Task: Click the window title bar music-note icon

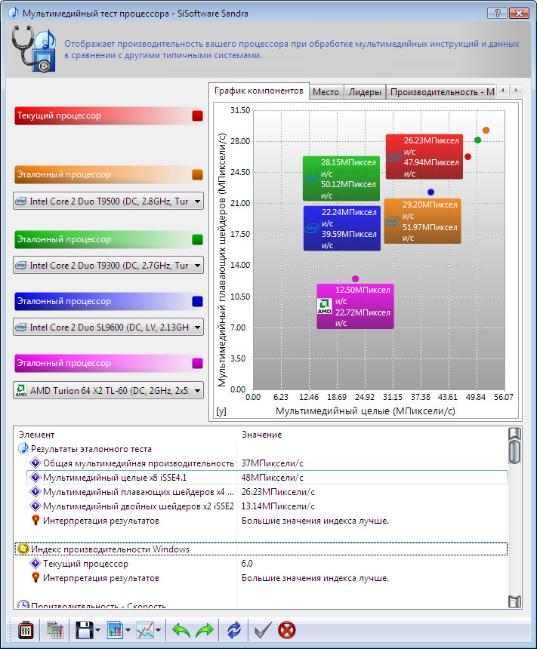Action: 13,13
